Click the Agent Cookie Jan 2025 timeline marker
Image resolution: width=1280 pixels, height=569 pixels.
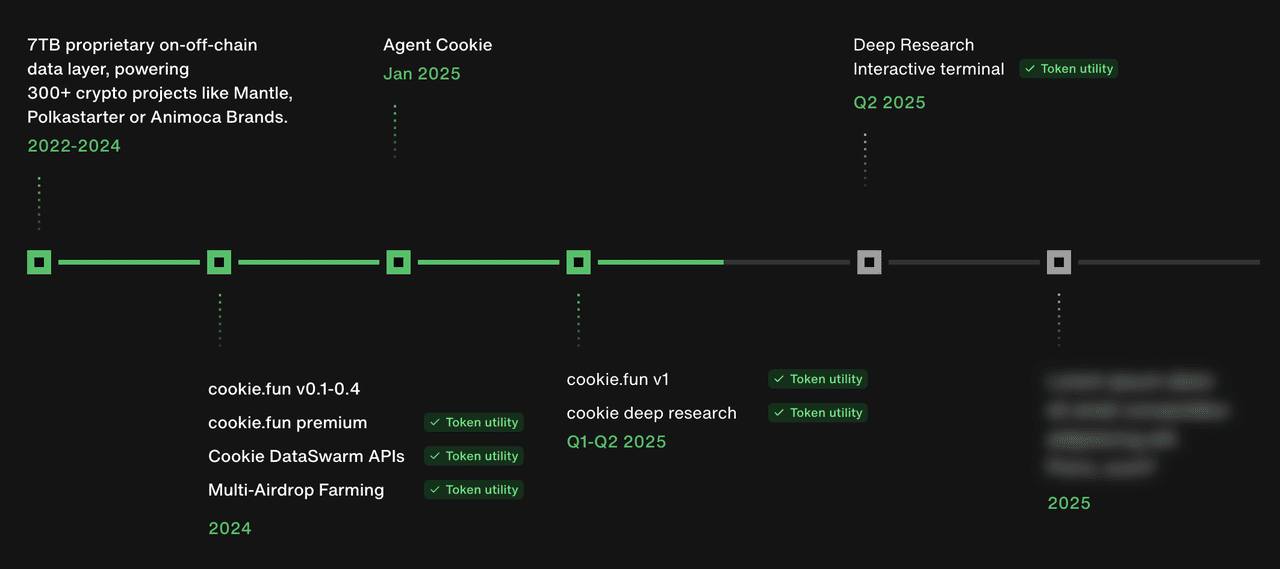click(399, 262)
